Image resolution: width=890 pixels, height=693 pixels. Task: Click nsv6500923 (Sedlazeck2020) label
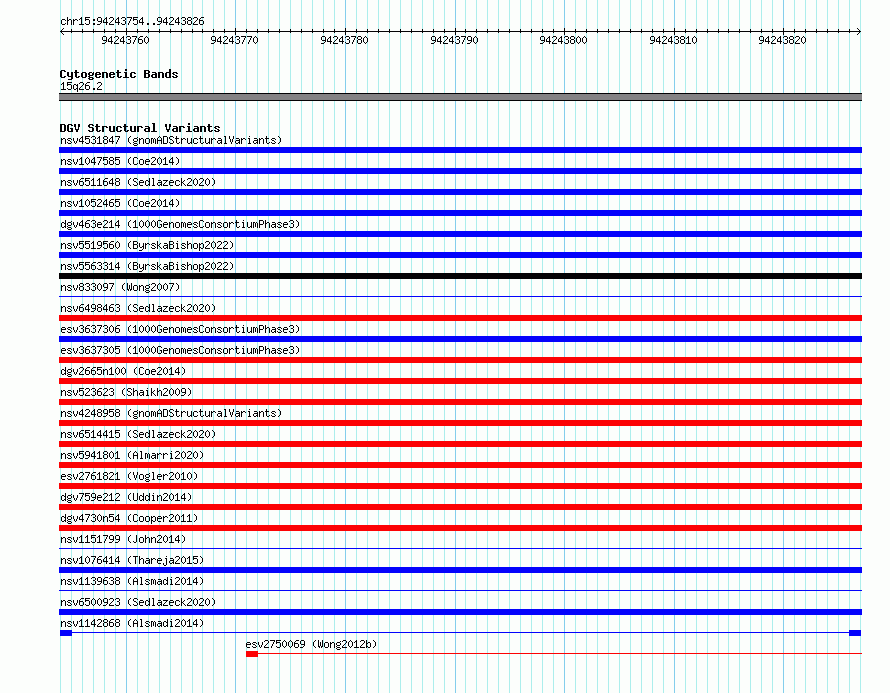click(138, 602)
